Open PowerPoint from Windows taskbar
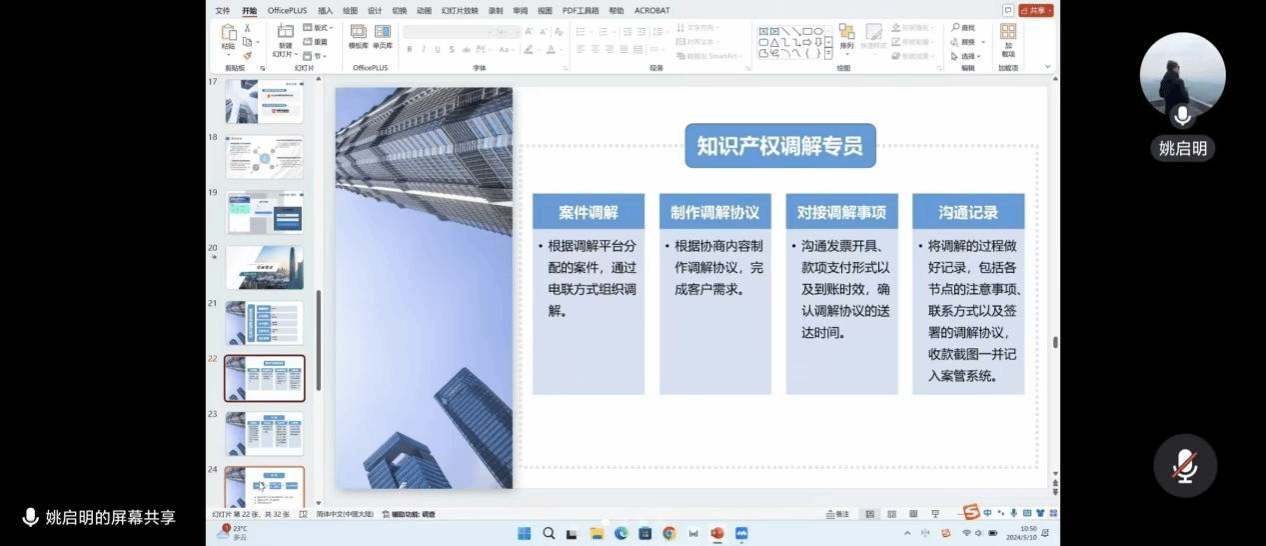Viewport: 1266px width, 546px height. 717,534
